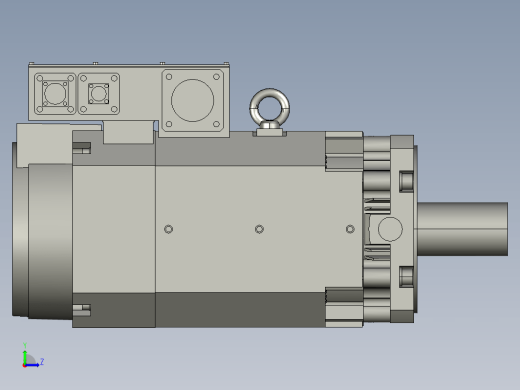Select the lower bolt recess on mounting flange
520x390 pixels.
406,277
